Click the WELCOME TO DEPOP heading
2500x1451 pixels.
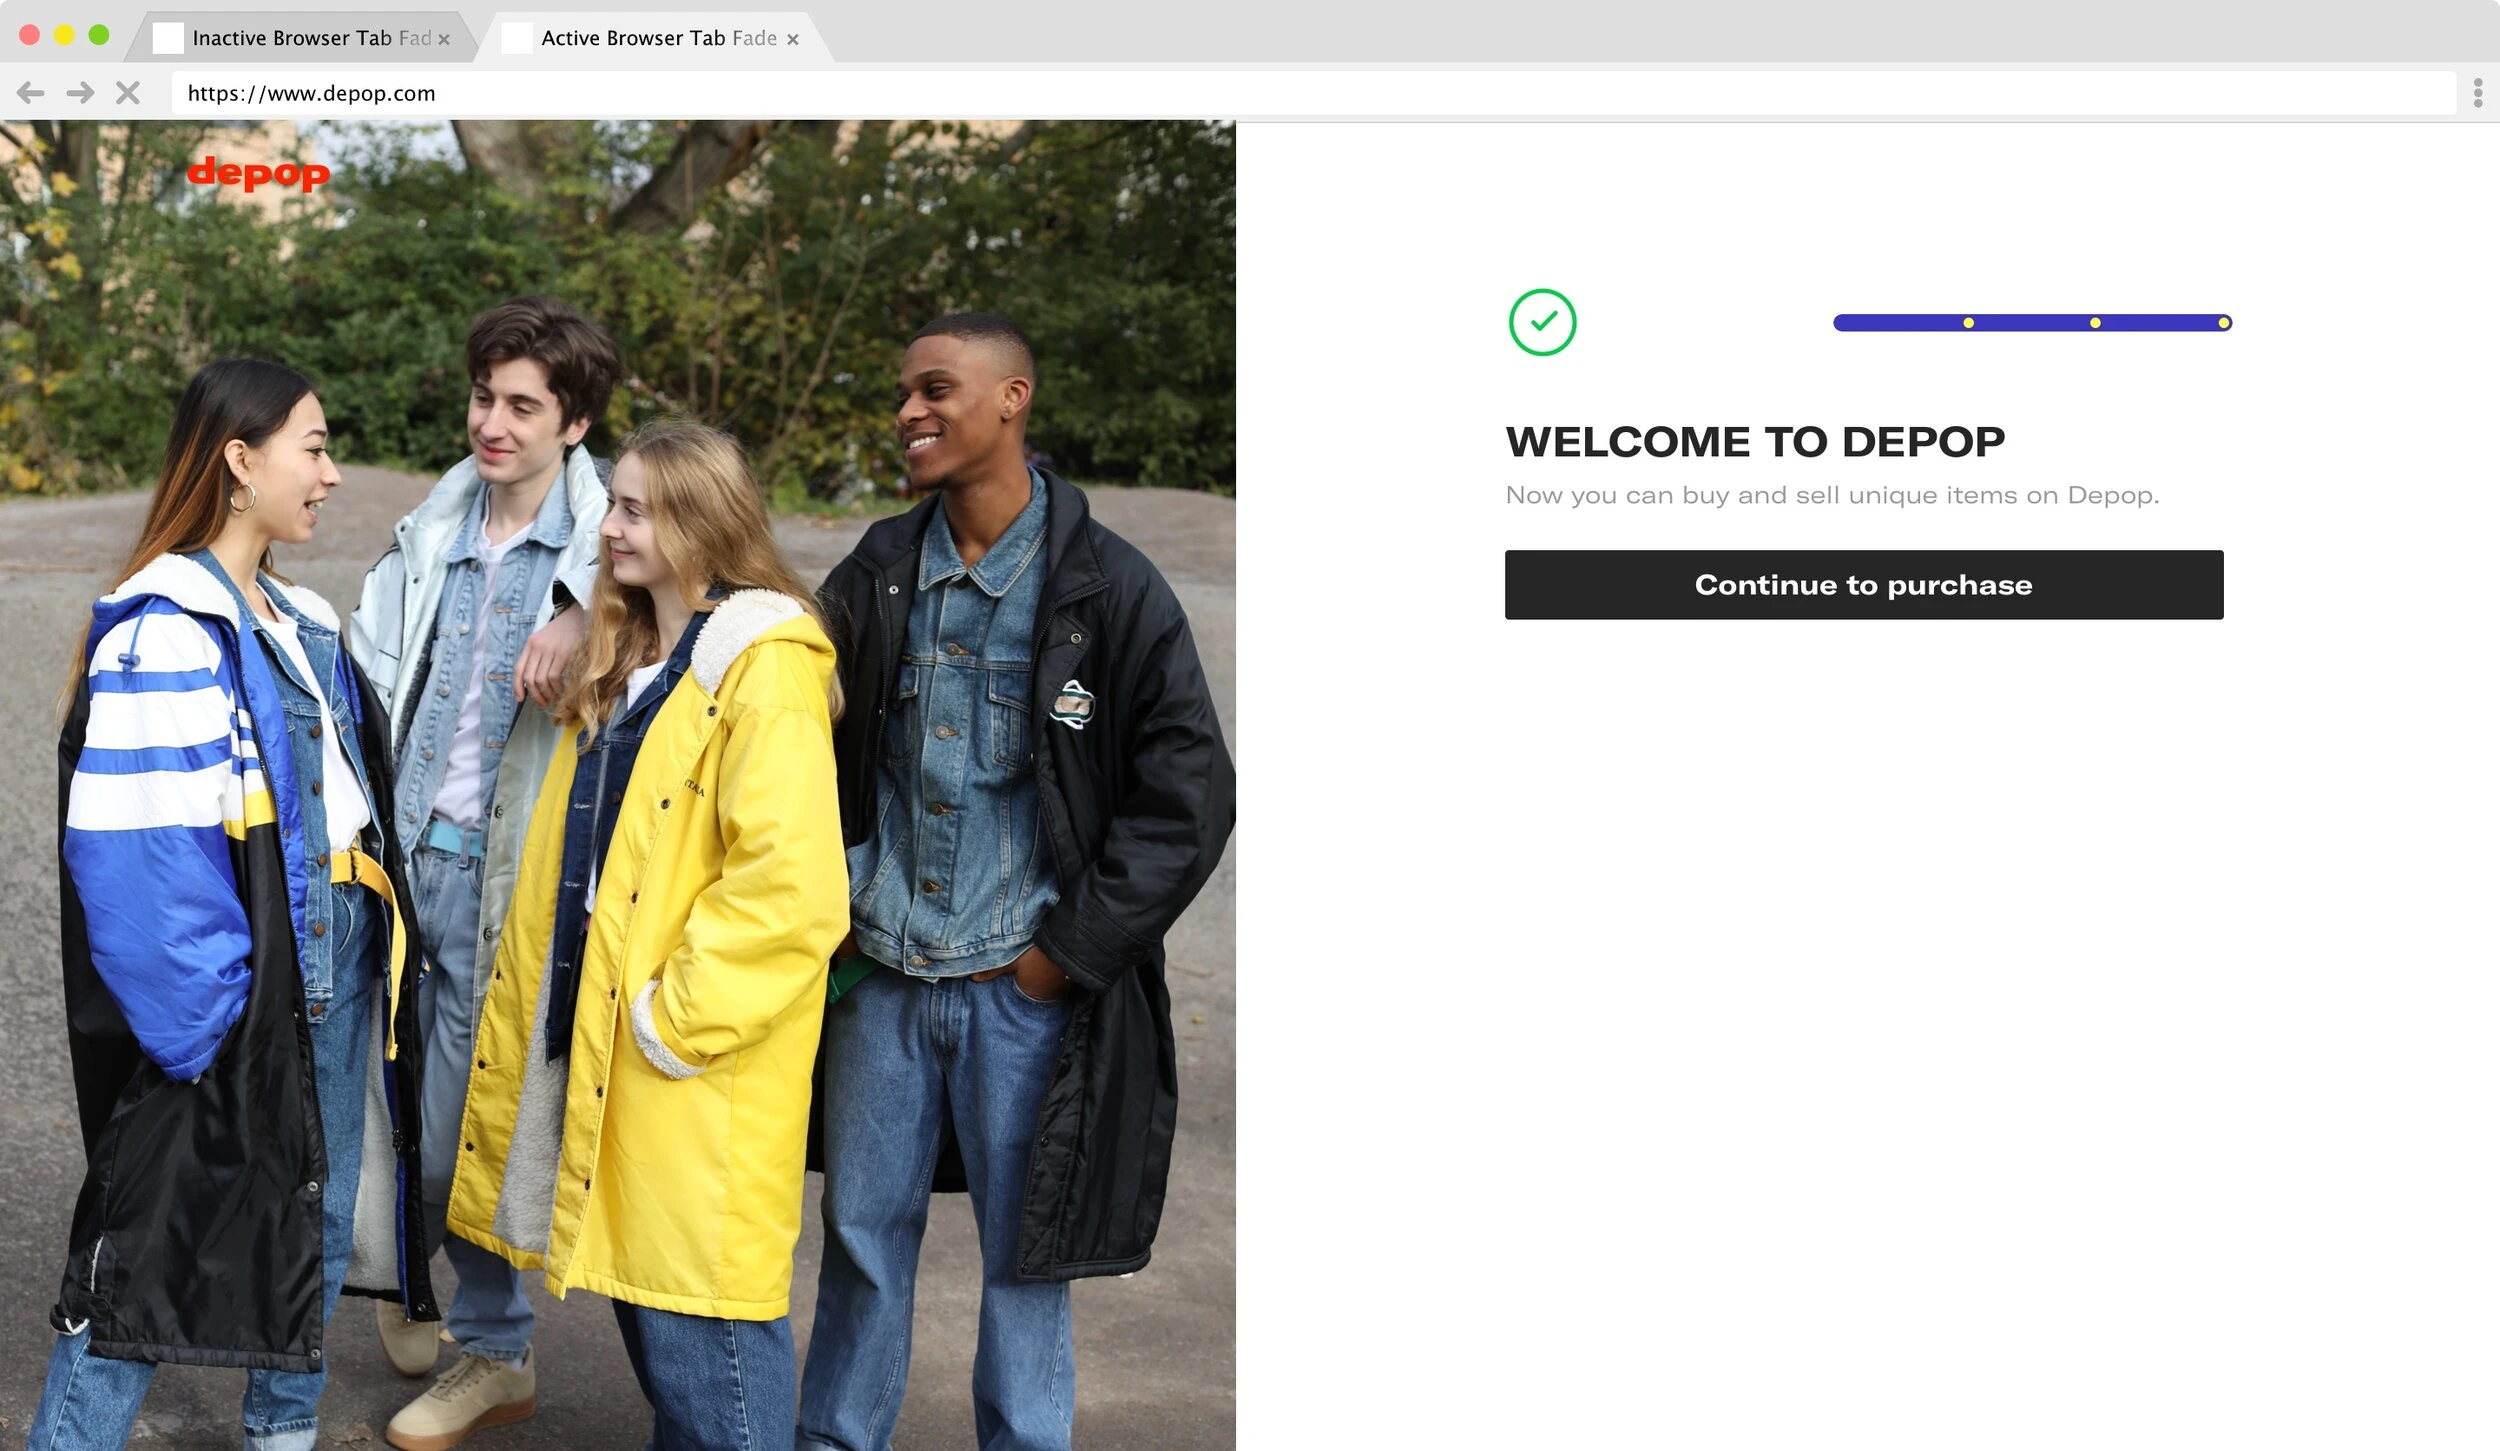tap(1755, 442)
